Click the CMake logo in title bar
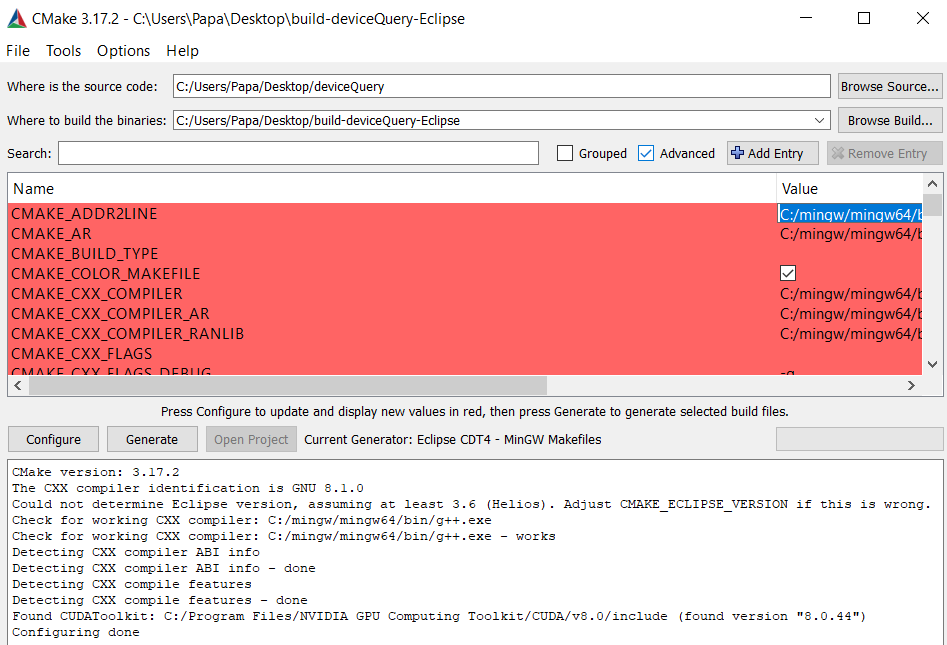Screen dimensions: 947x645 point(17,18)
